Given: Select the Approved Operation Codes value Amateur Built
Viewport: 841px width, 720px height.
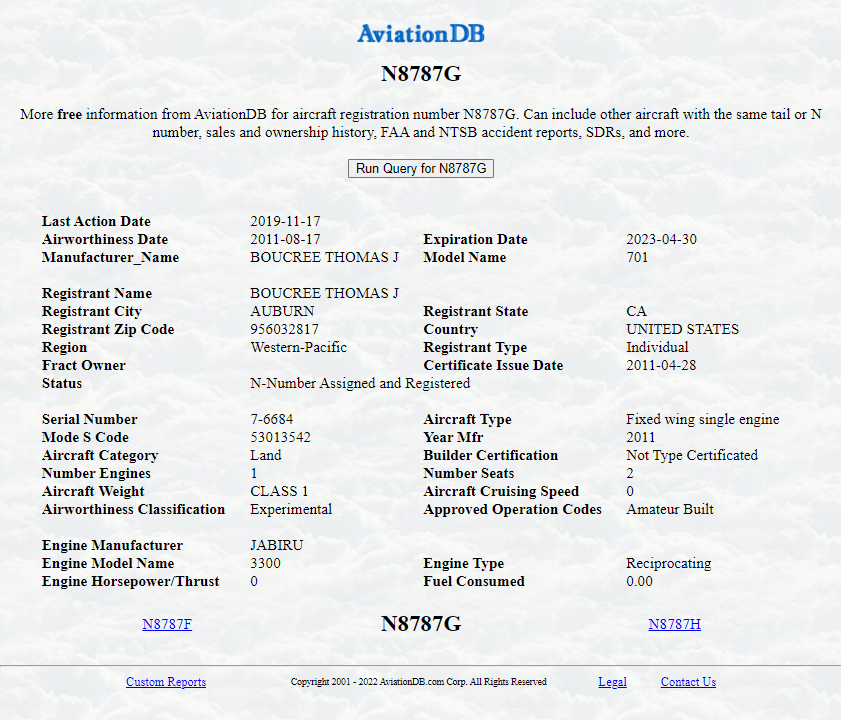Looking at the screenshot, I should (x=670, y=509).
